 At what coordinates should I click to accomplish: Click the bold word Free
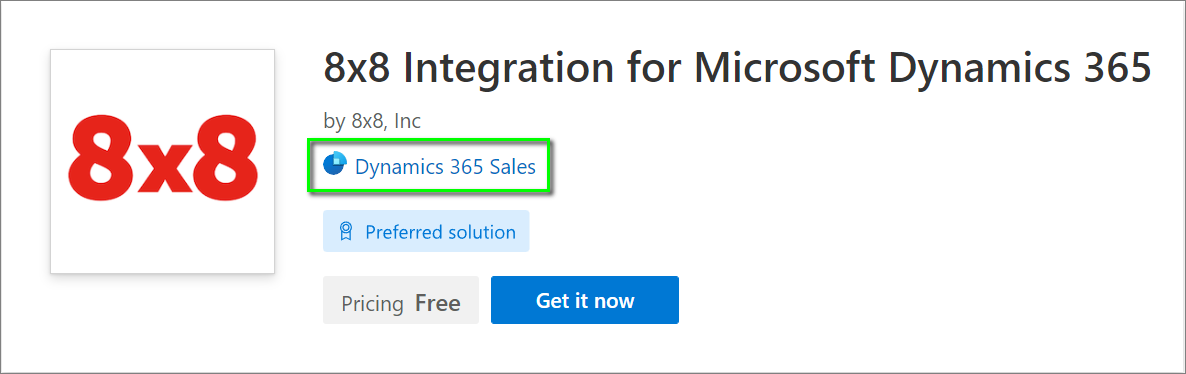[x=438, y=304]
